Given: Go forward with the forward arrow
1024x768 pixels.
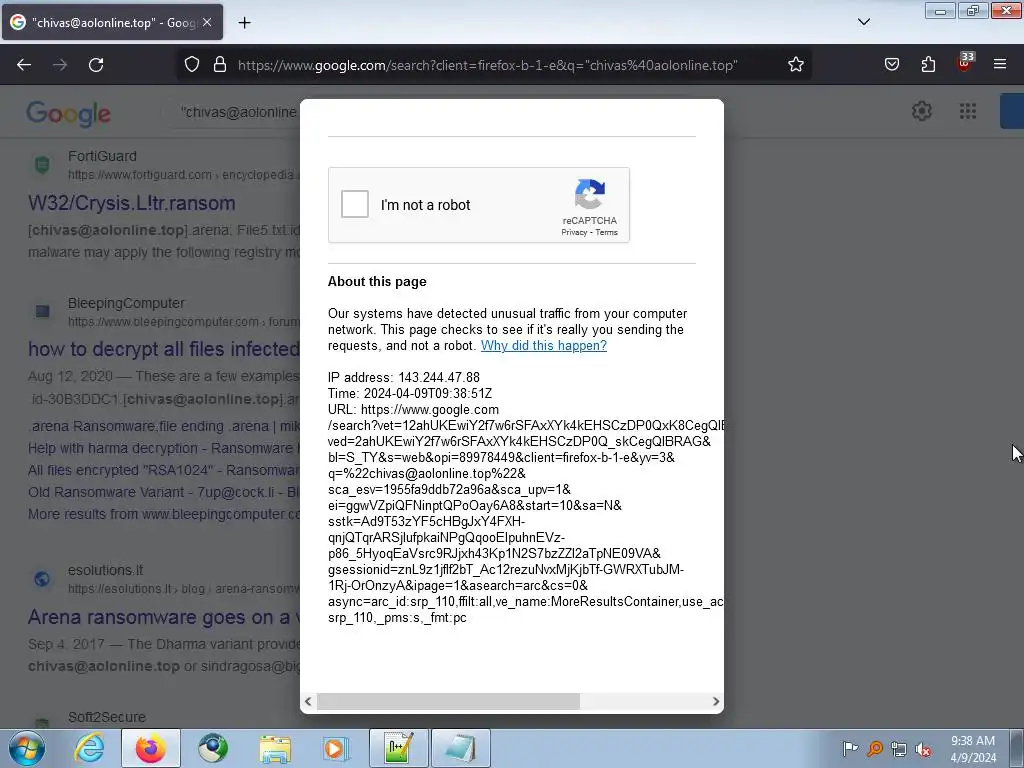Looking at the screenshot, I should (60, 65).
